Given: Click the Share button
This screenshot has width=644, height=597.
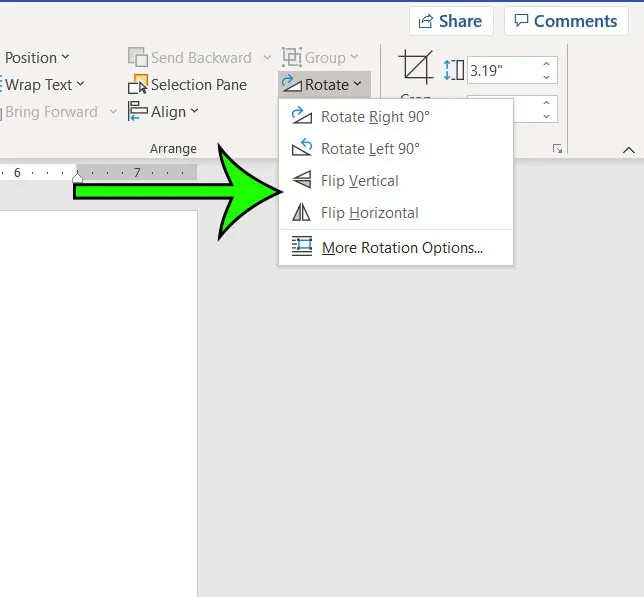Looking at the screenshot, I should pos(450,21).
